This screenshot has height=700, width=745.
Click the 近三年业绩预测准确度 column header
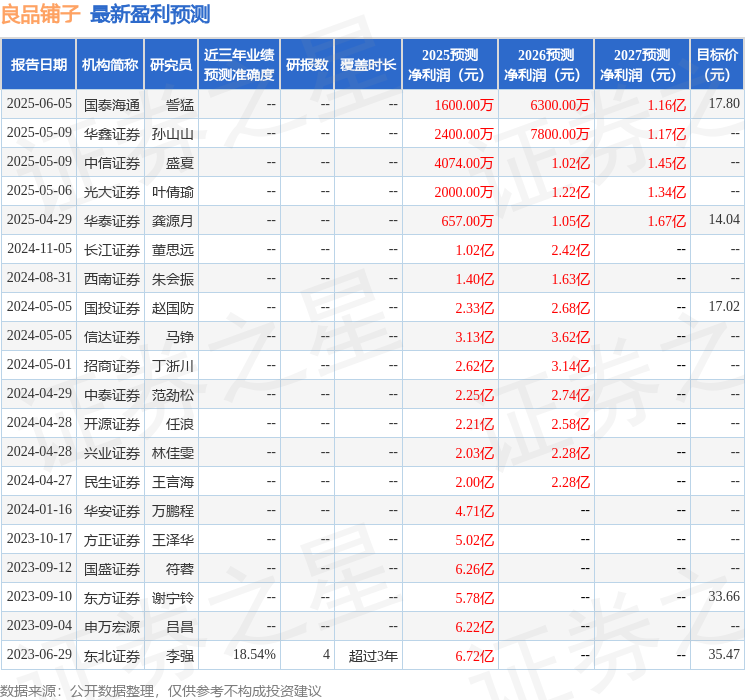click(239, 64)
